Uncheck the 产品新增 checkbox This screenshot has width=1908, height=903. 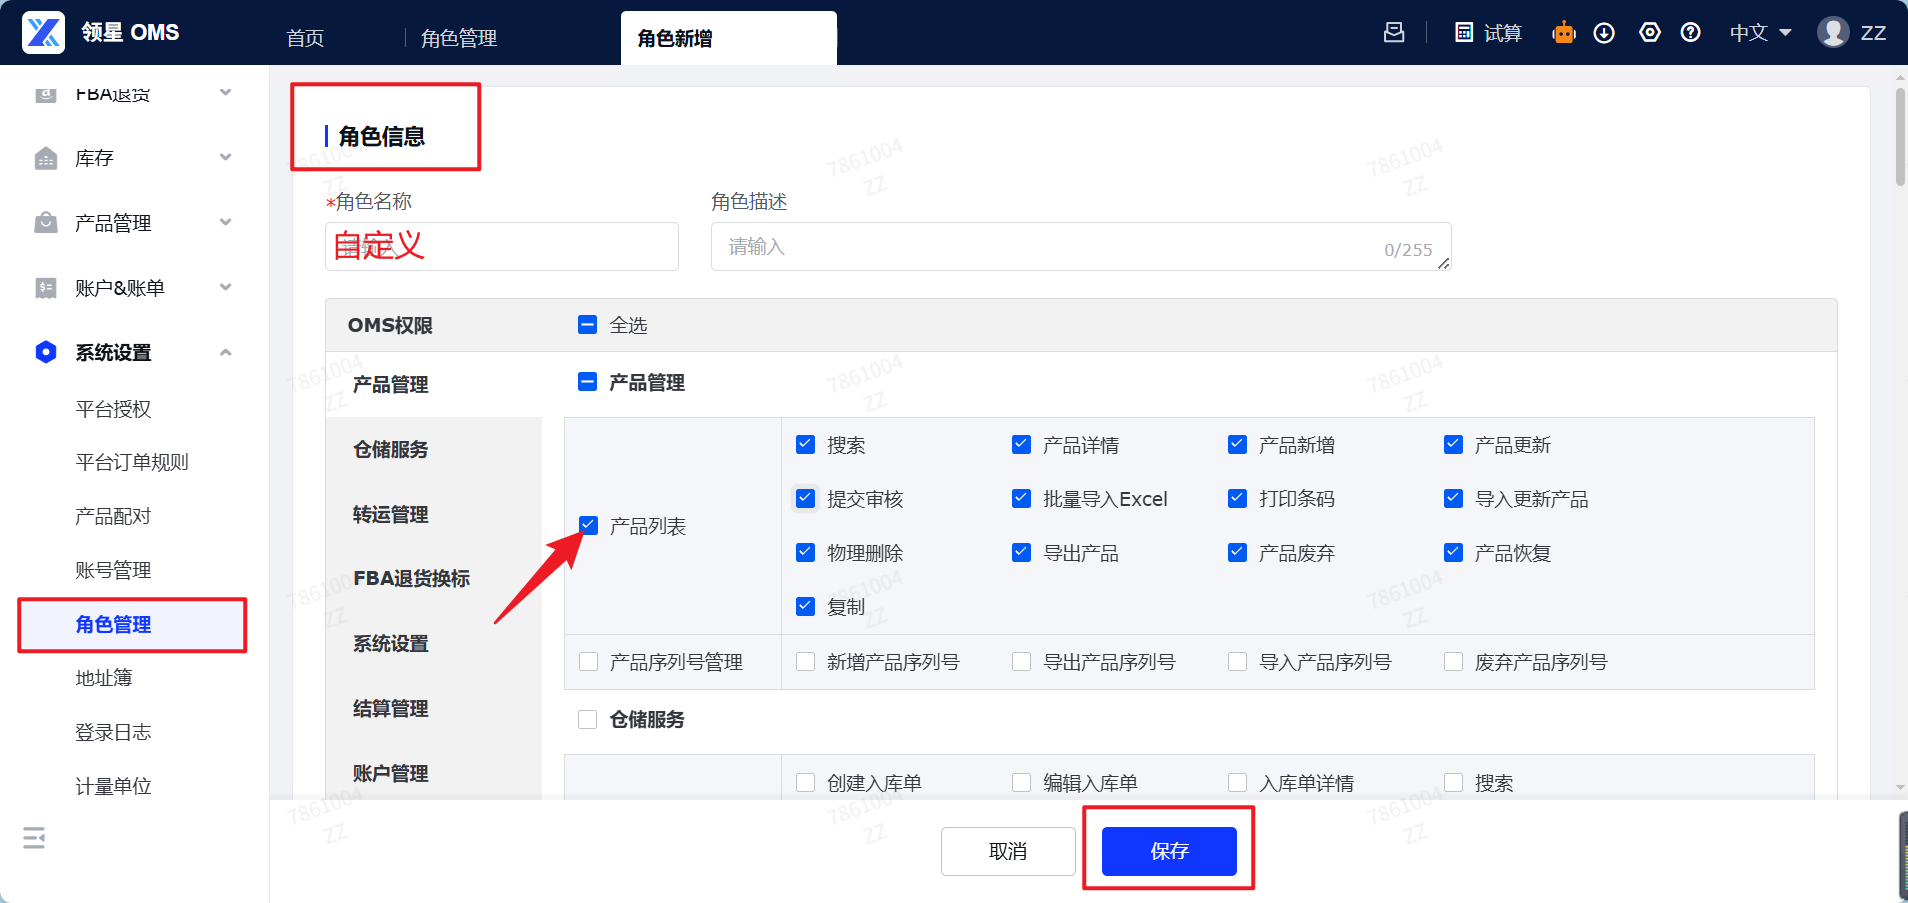click(x=1237, y=444)
